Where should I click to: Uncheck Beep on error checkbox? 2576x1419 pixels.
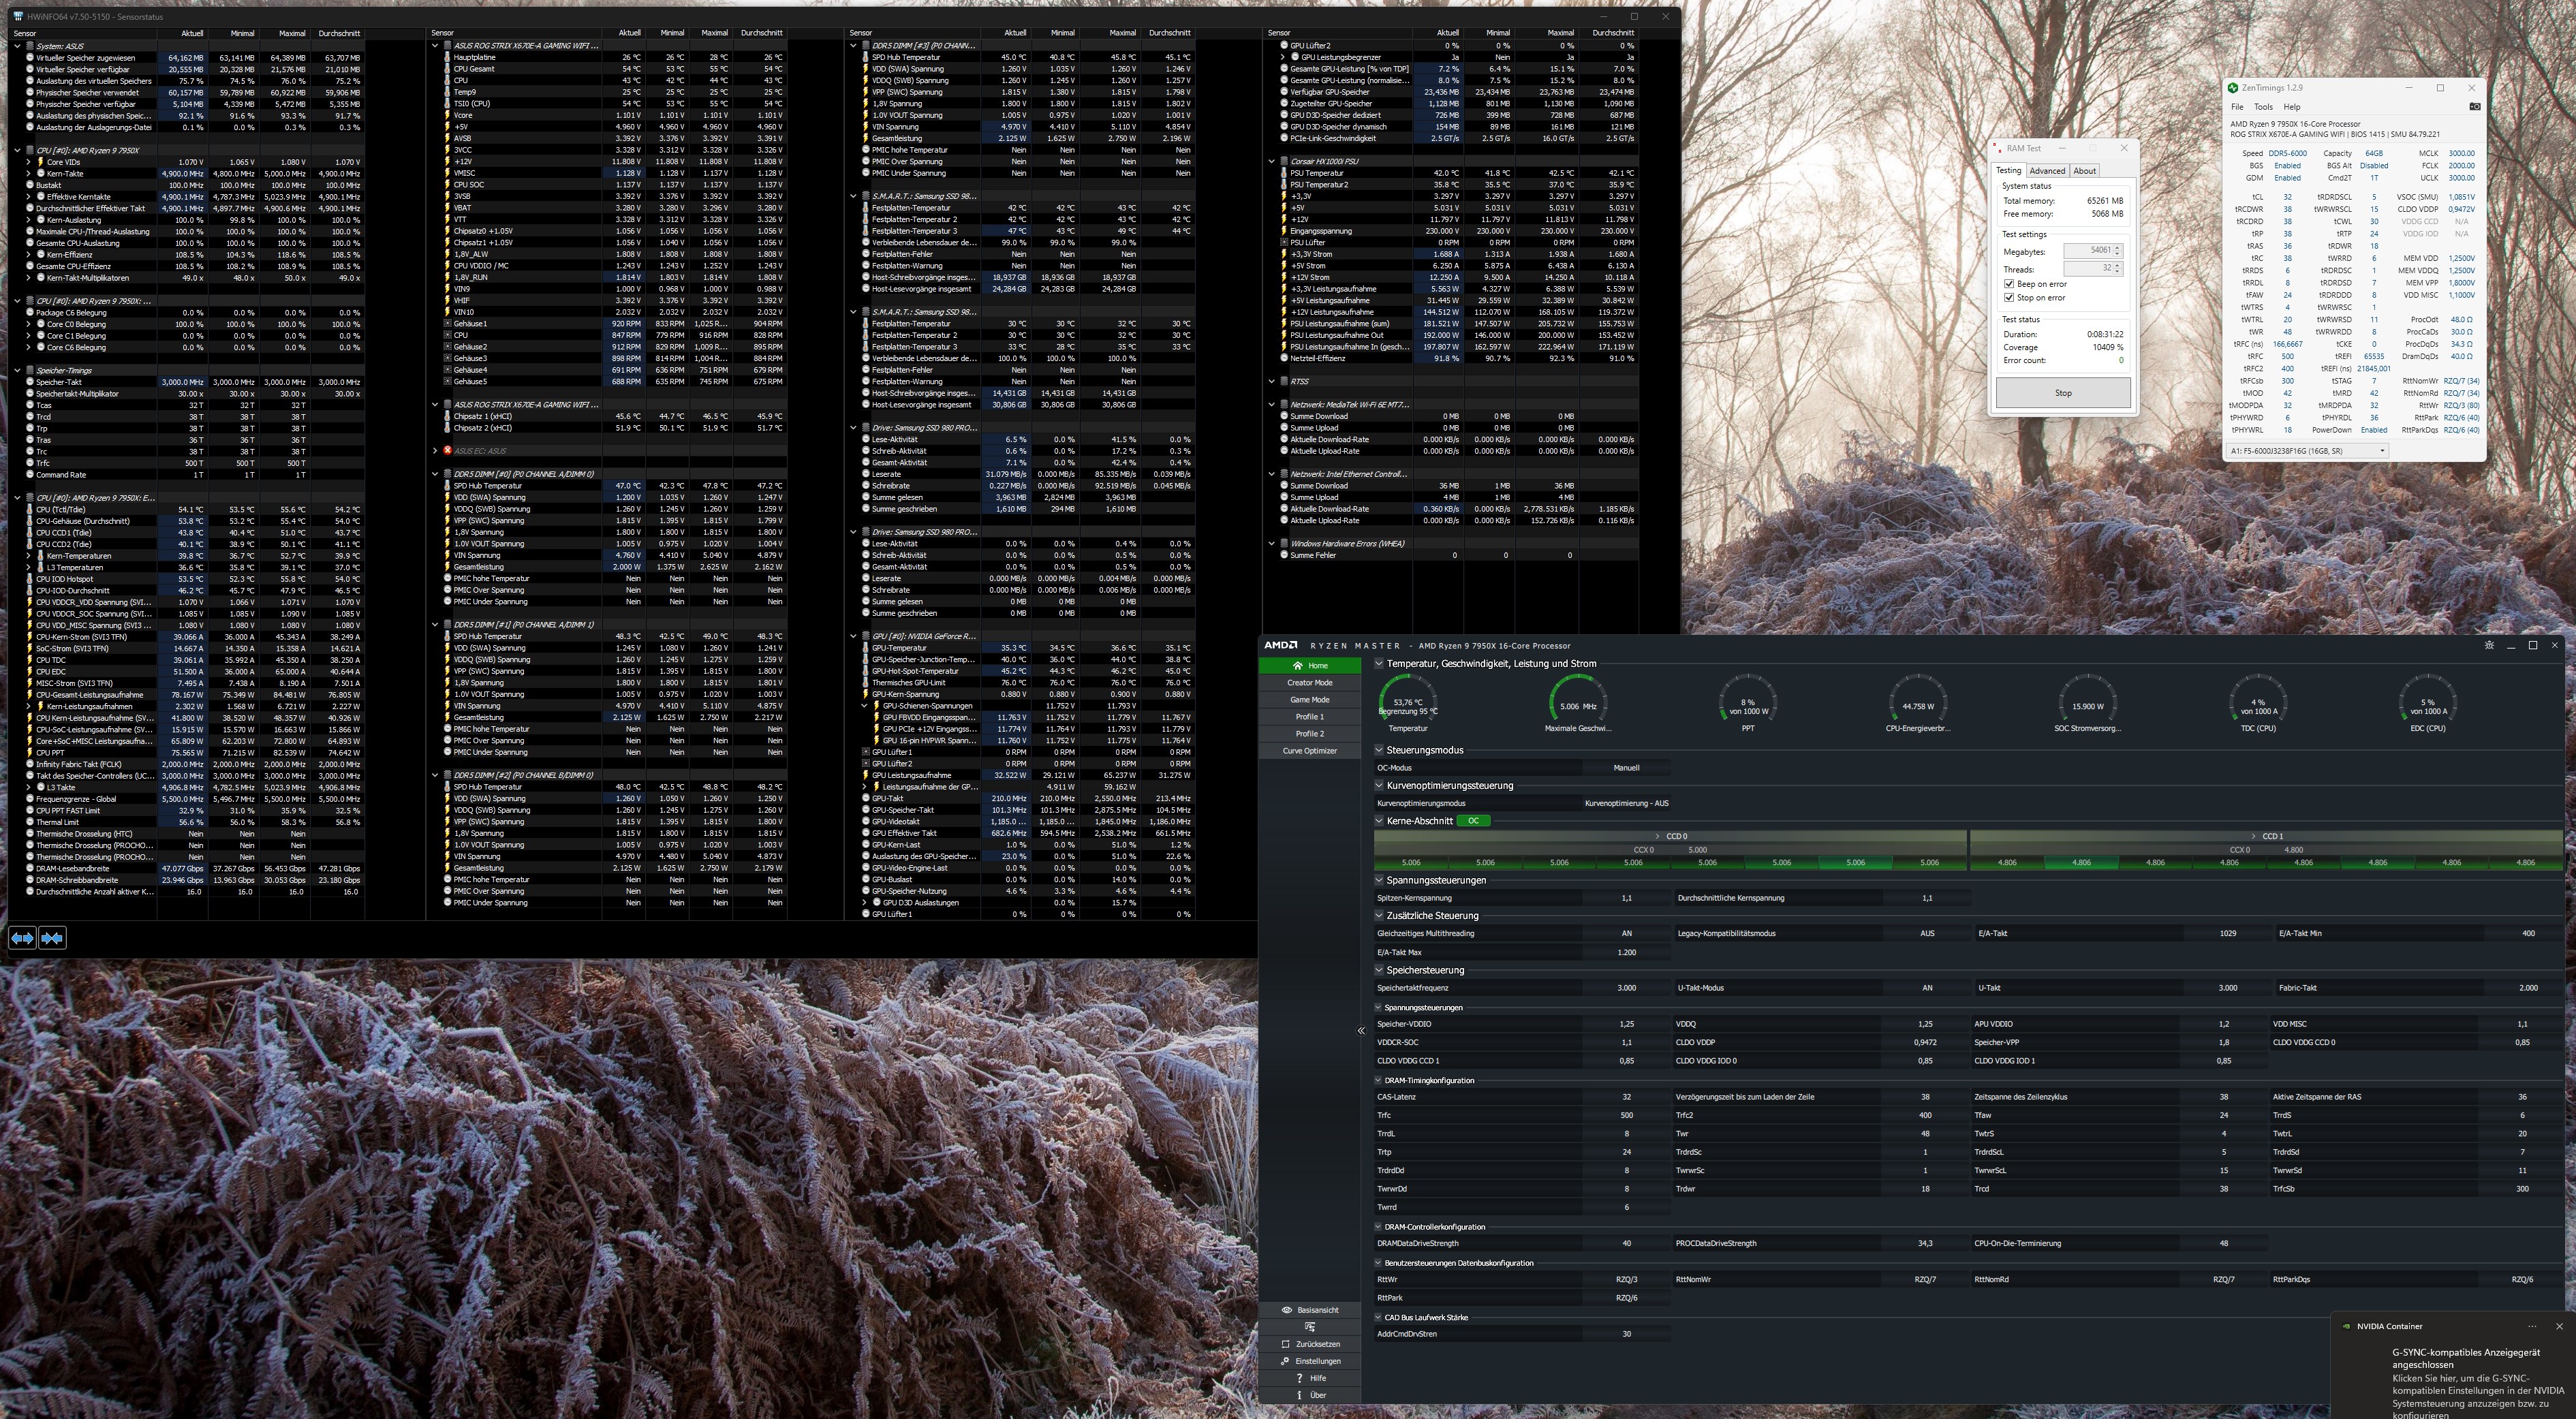2009,284
